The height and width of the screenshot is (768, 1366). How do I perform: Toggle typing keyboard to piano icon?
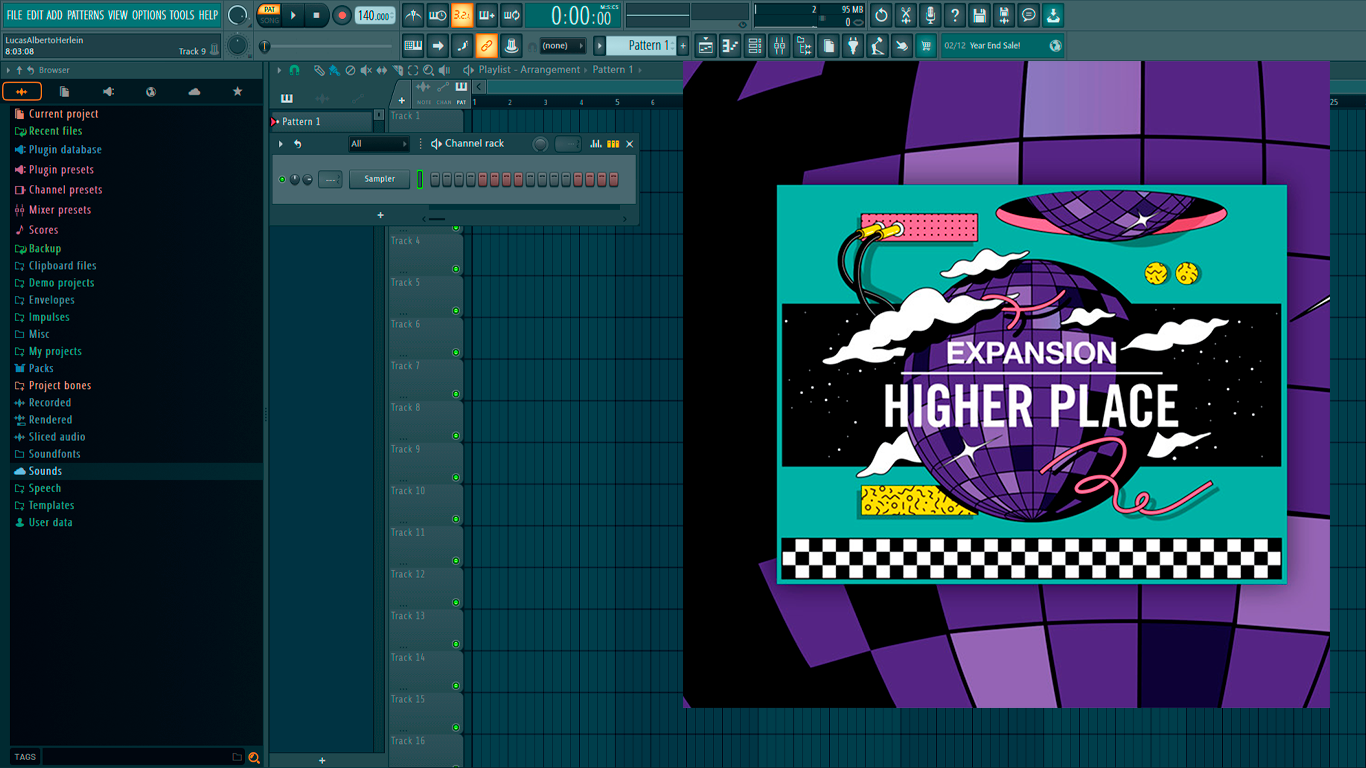[413, 45]
